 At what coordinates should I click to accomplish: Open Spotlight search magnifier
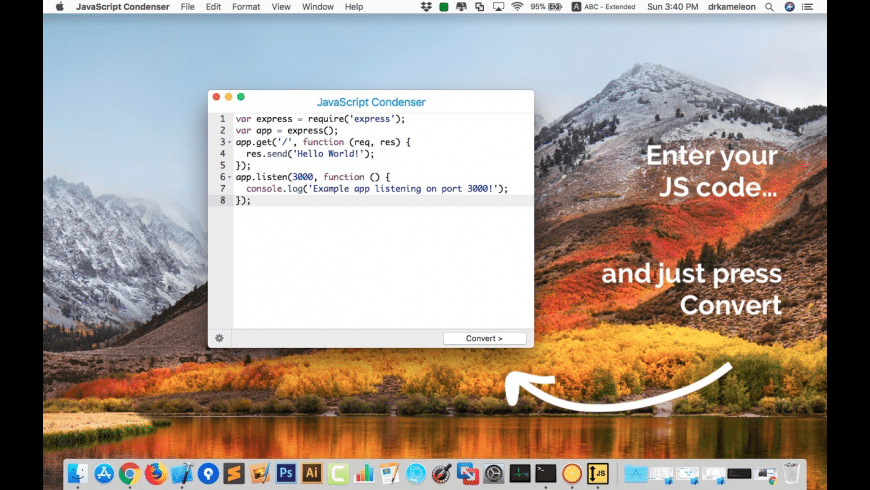[x=769, y=7]
